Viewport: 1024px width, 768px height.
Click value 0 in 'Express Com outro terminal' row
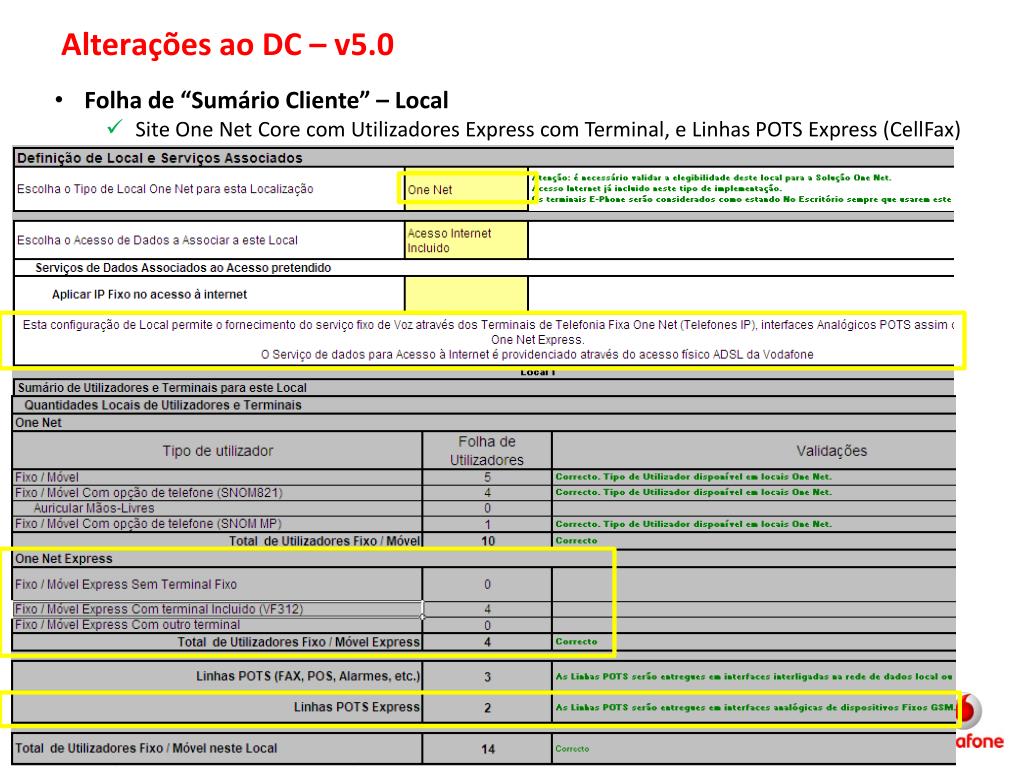click(x=487, y=626)
